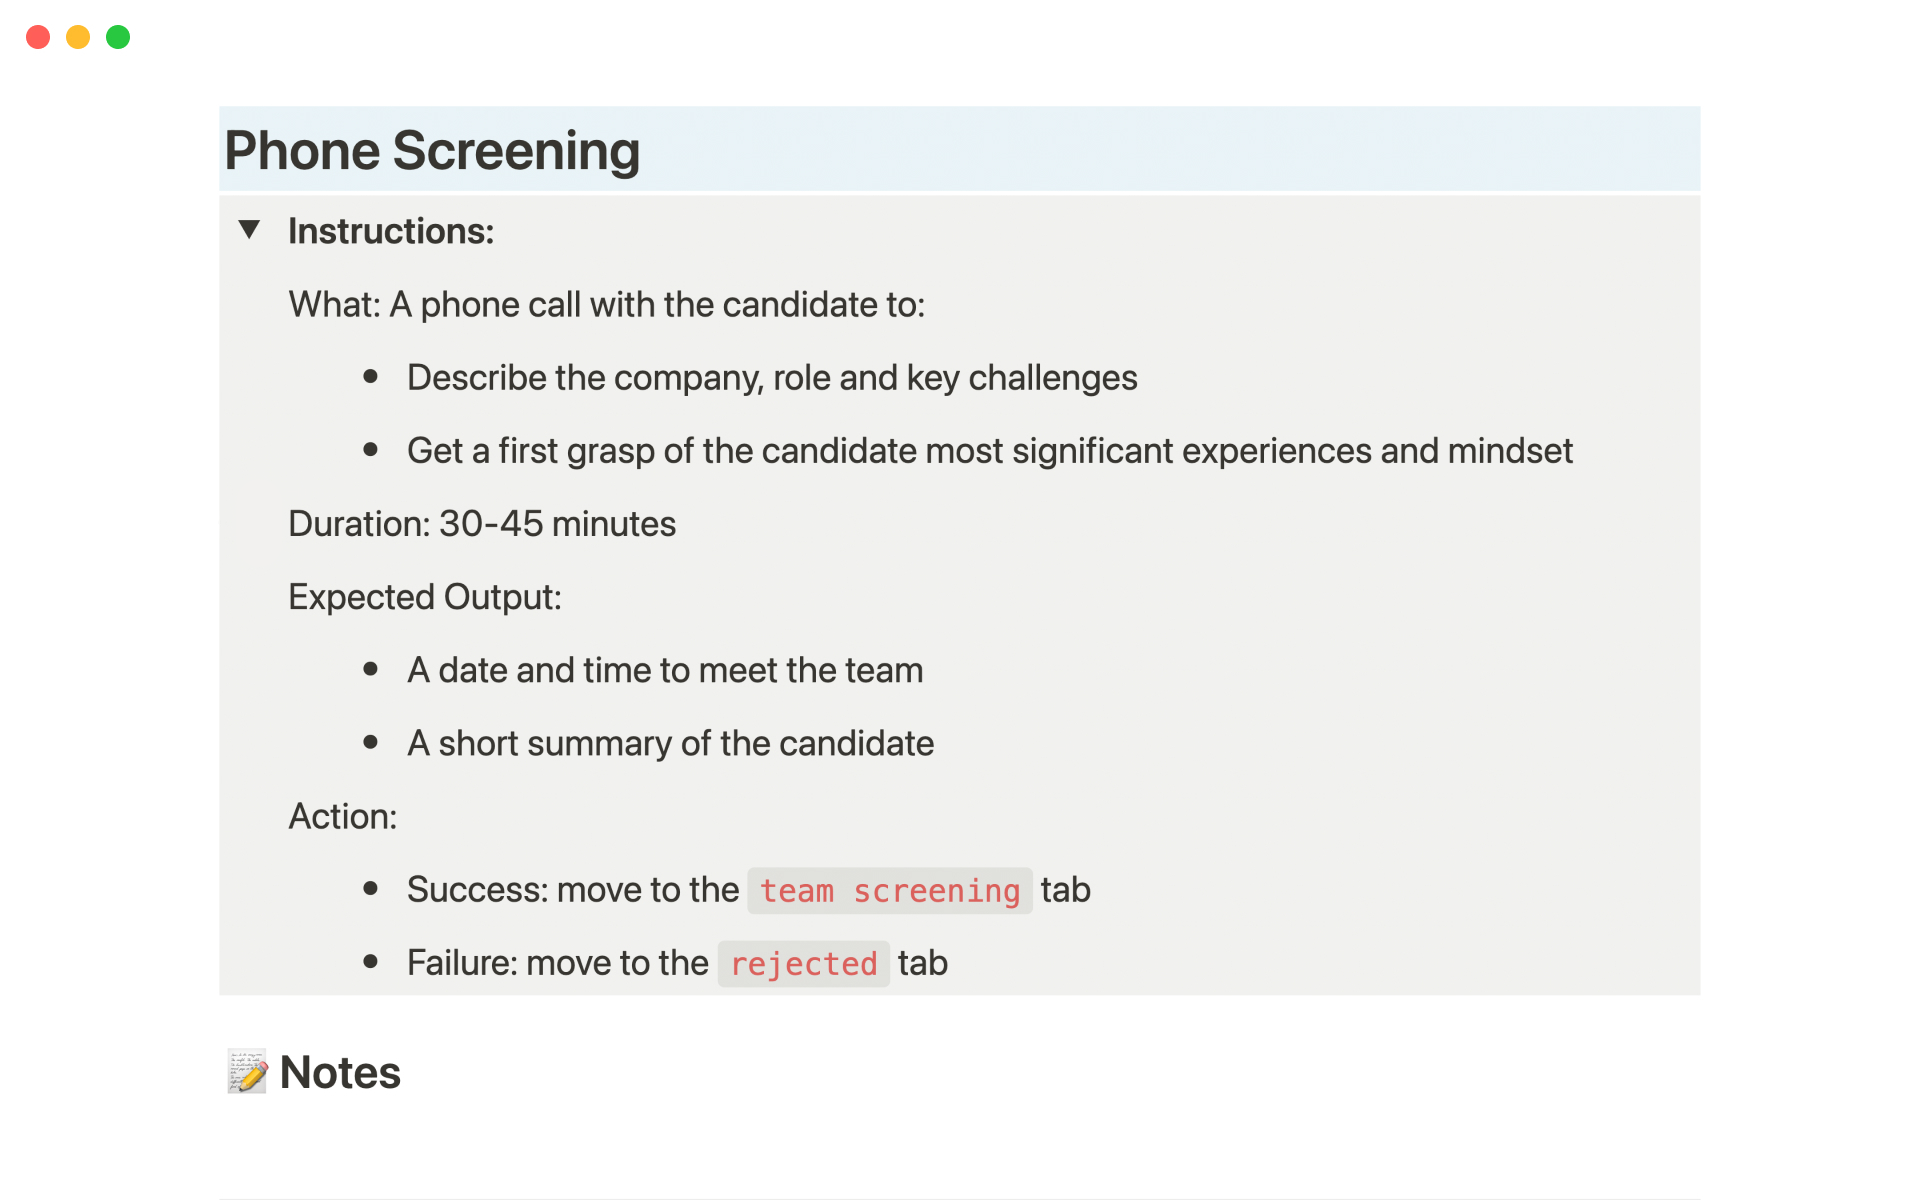
Task: Click the 'rejected' inline code tag
Action: click(x=803, y=964)
